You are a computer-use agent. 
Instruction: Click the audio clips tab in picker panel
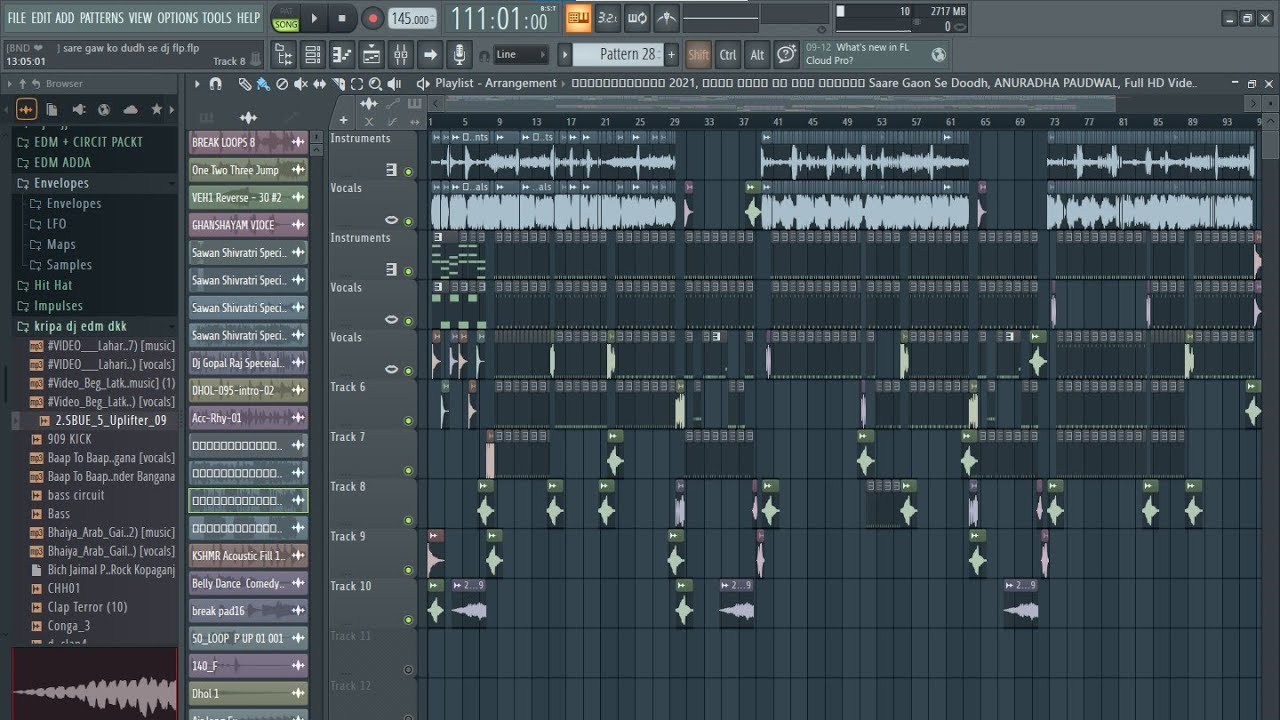pyautogui.click(x=248, y=118)
